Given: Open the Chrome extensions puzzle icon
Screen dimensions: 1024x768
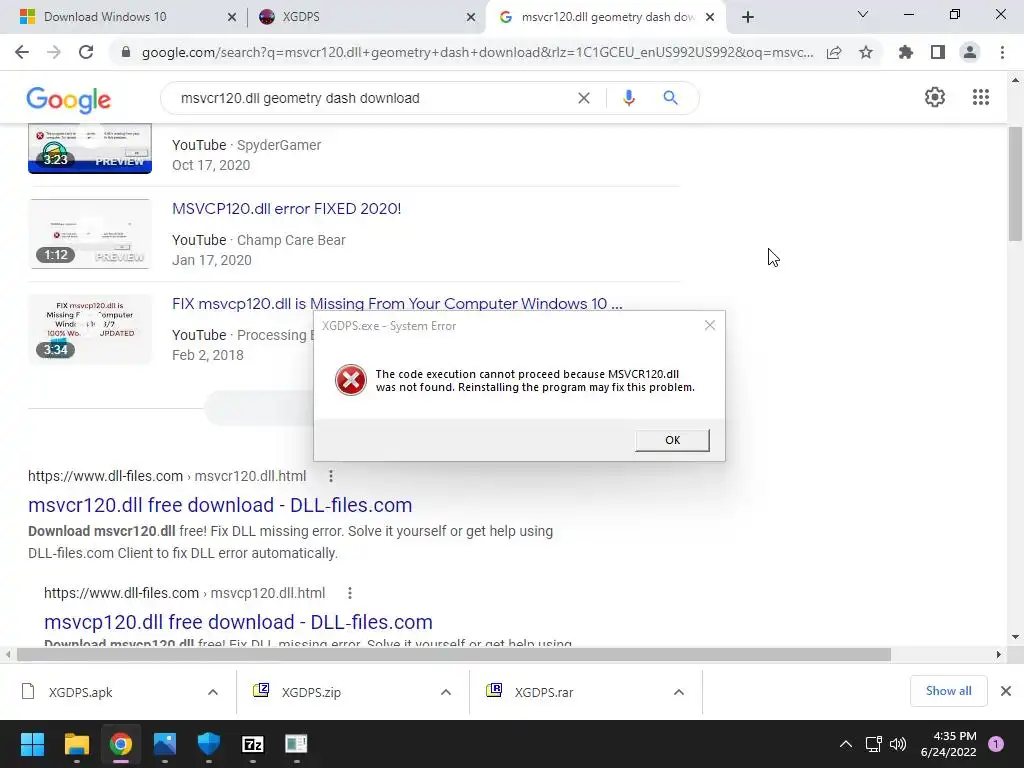Looking at the screenshot, I should point(906,52).
